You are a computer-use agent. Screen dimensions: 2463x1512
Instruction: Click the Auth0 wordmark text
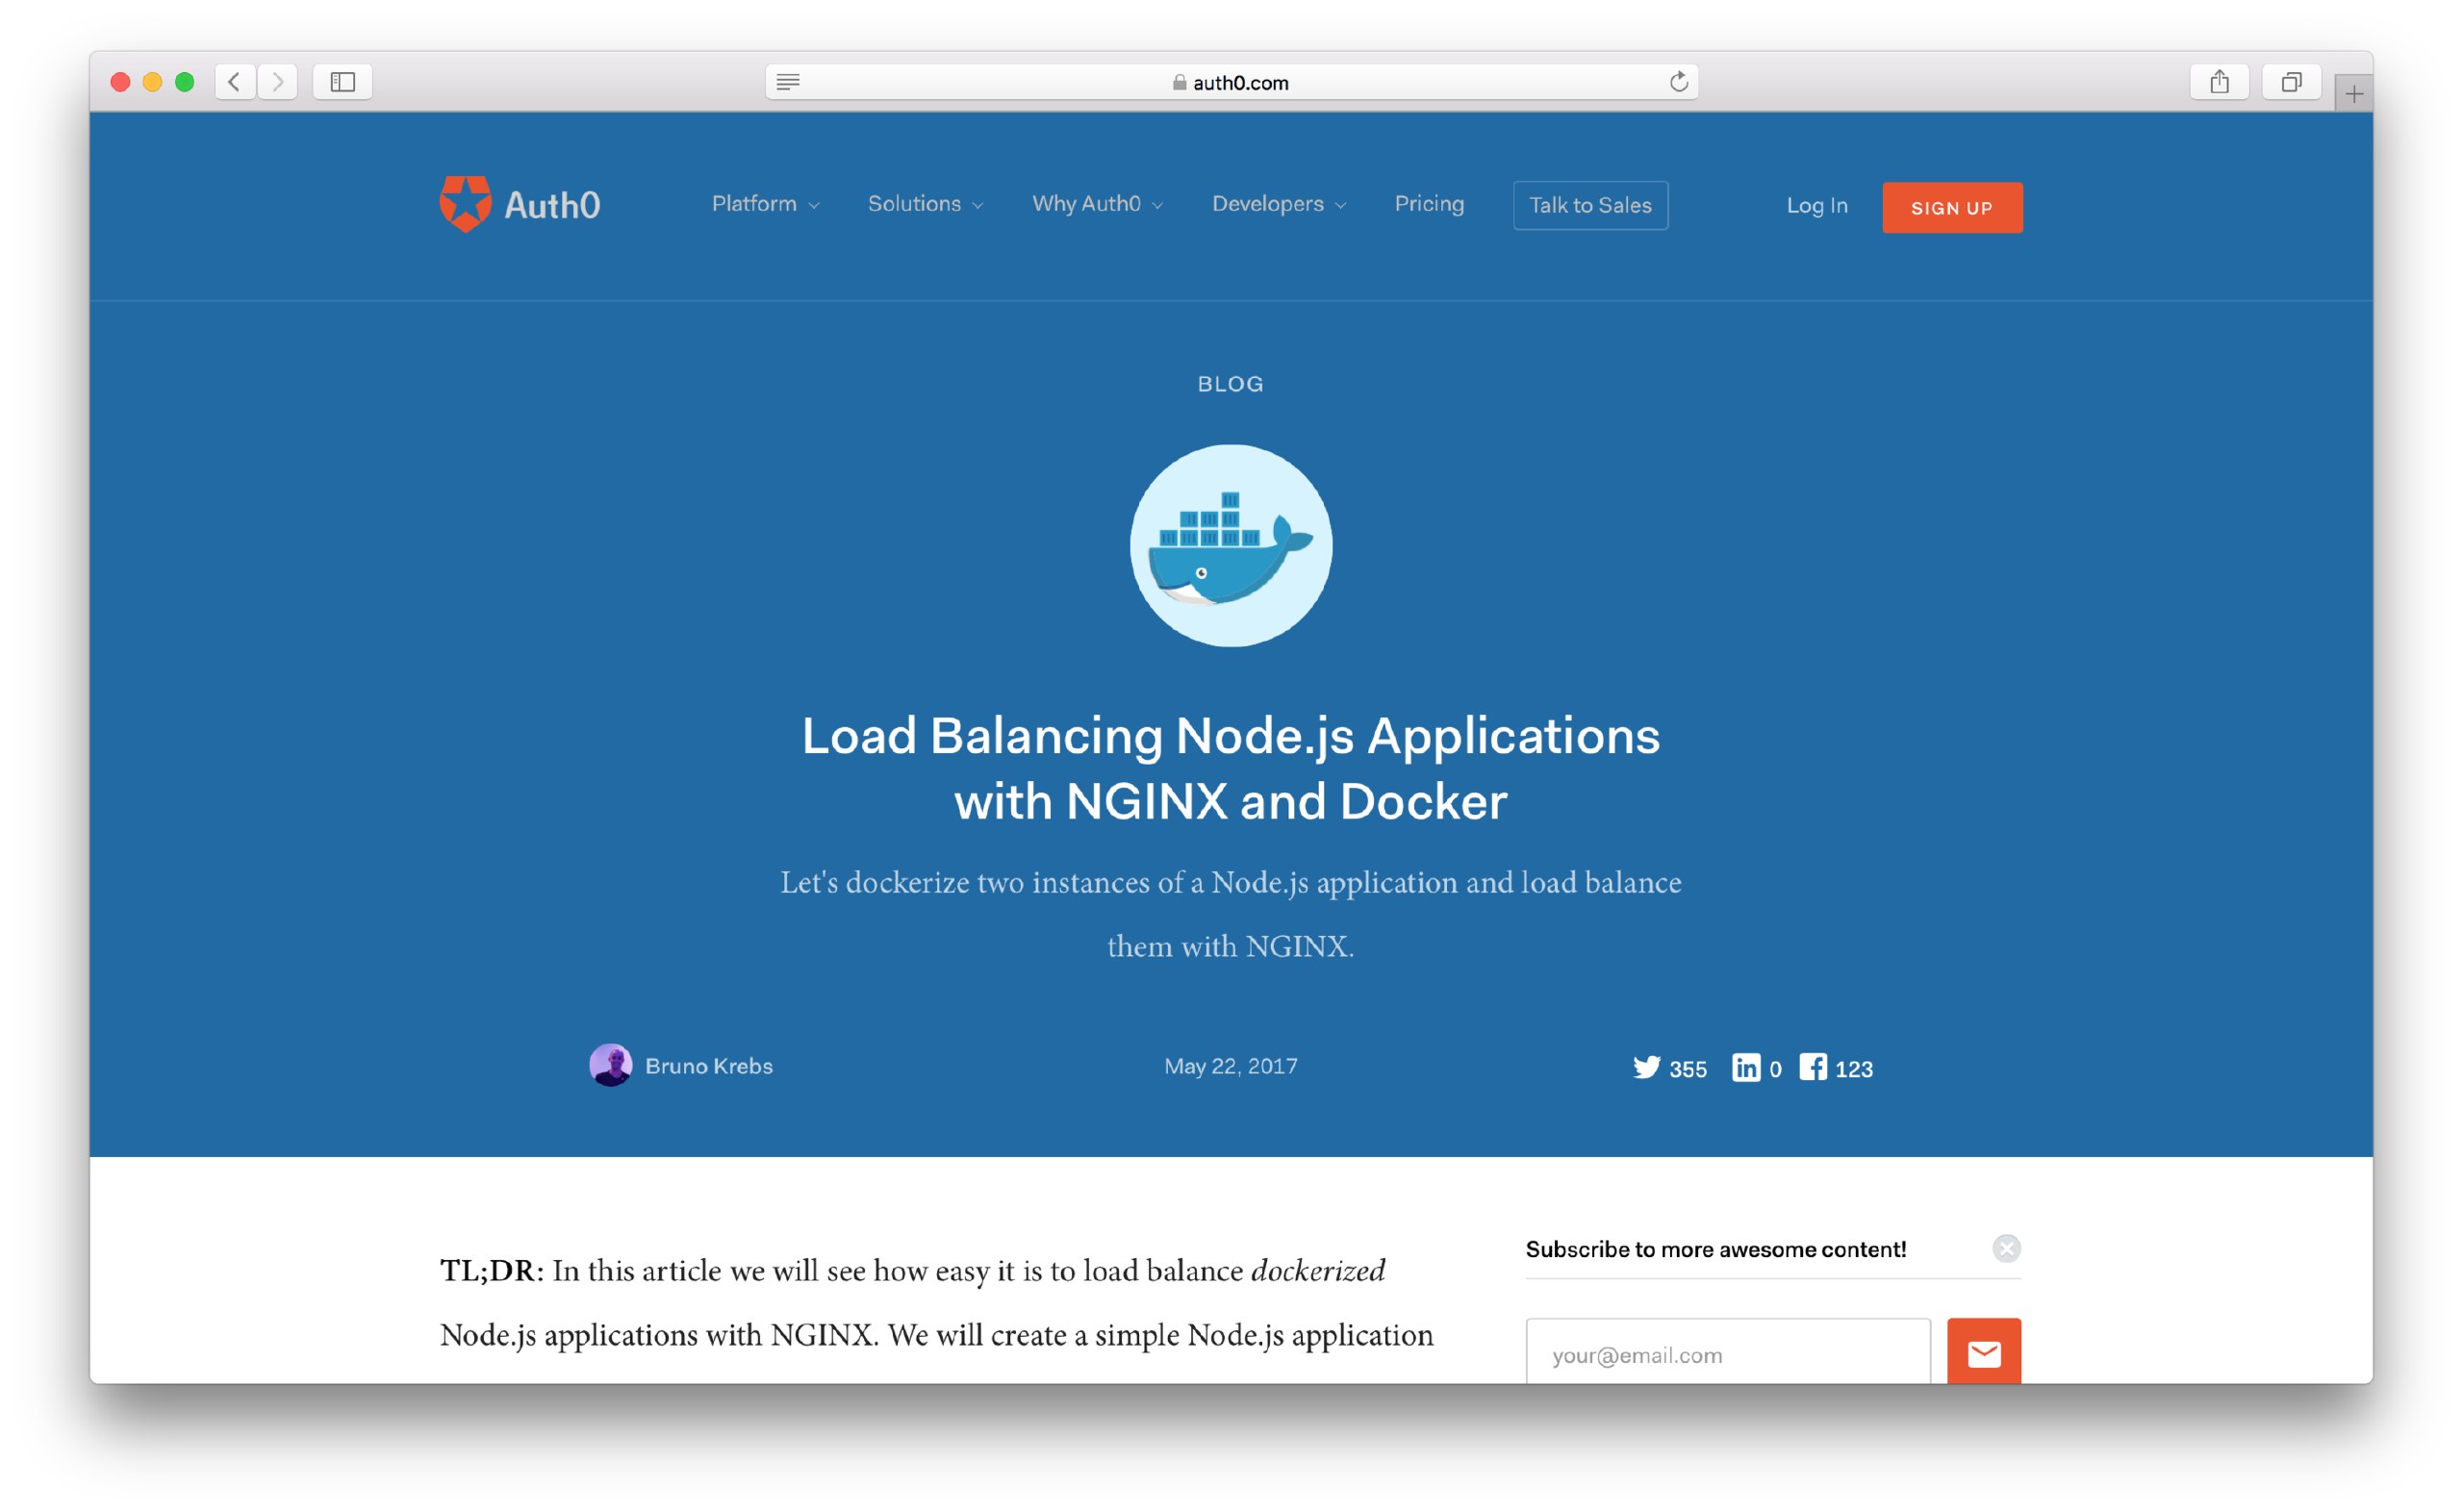tap(552, 205)
